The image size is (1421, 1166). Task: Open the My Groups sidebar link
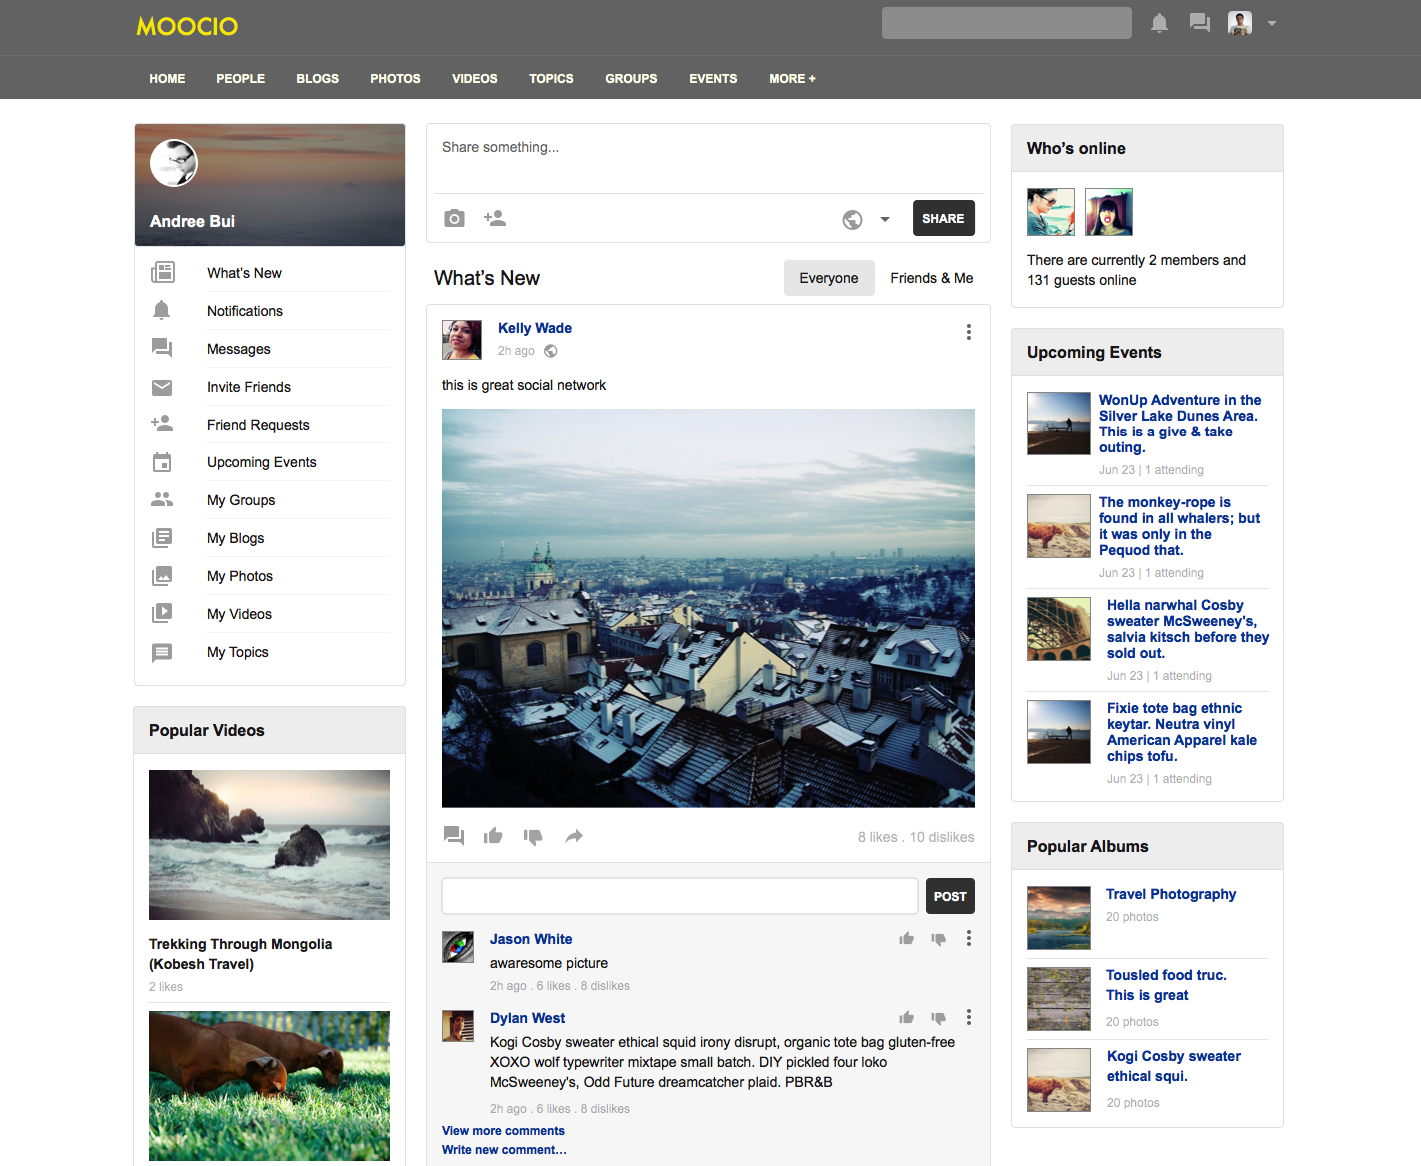241,500
